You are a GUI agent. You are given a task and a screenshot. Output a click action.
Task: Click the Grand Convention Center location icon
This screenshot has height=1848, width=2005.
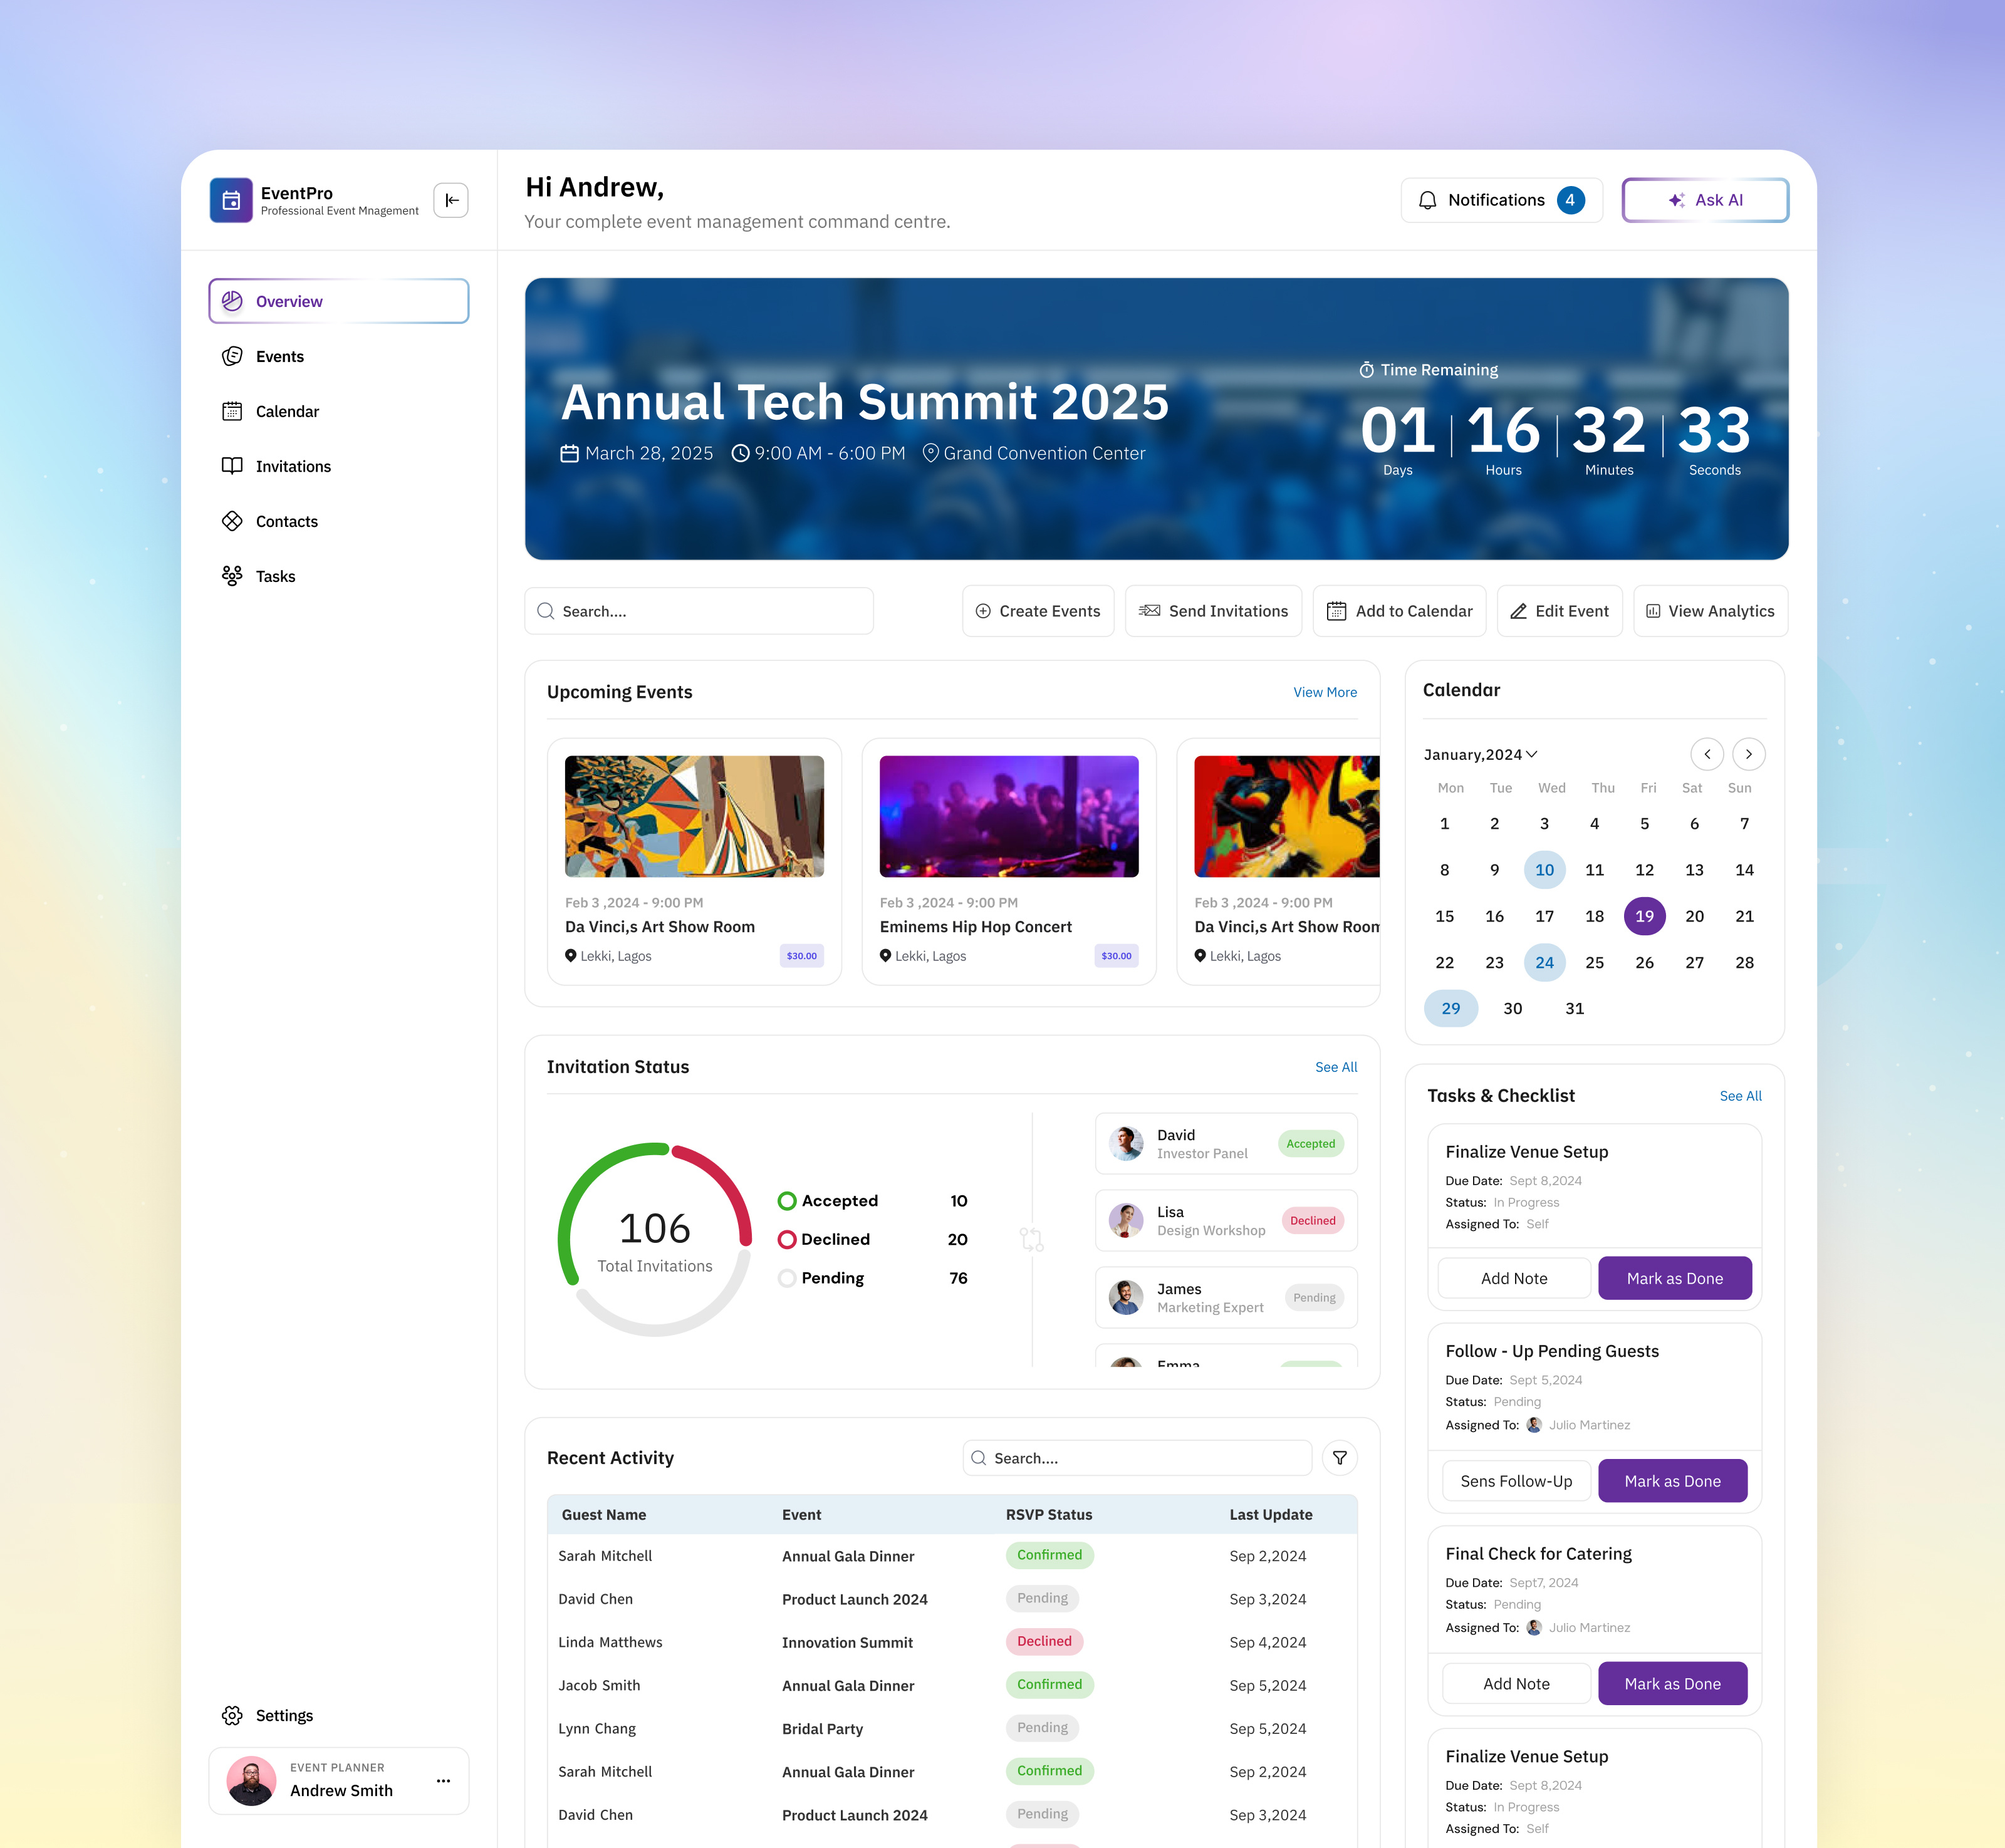[930, 453]
